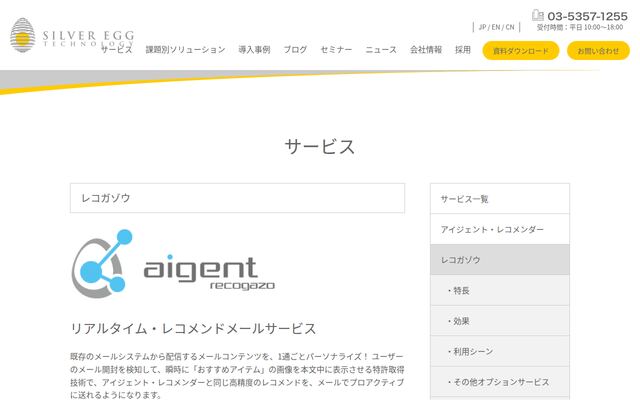This screenshot has height=400, width=640.
Task: Open 課題別ソリューション in the top navigation
Action: tap(185, 49)
